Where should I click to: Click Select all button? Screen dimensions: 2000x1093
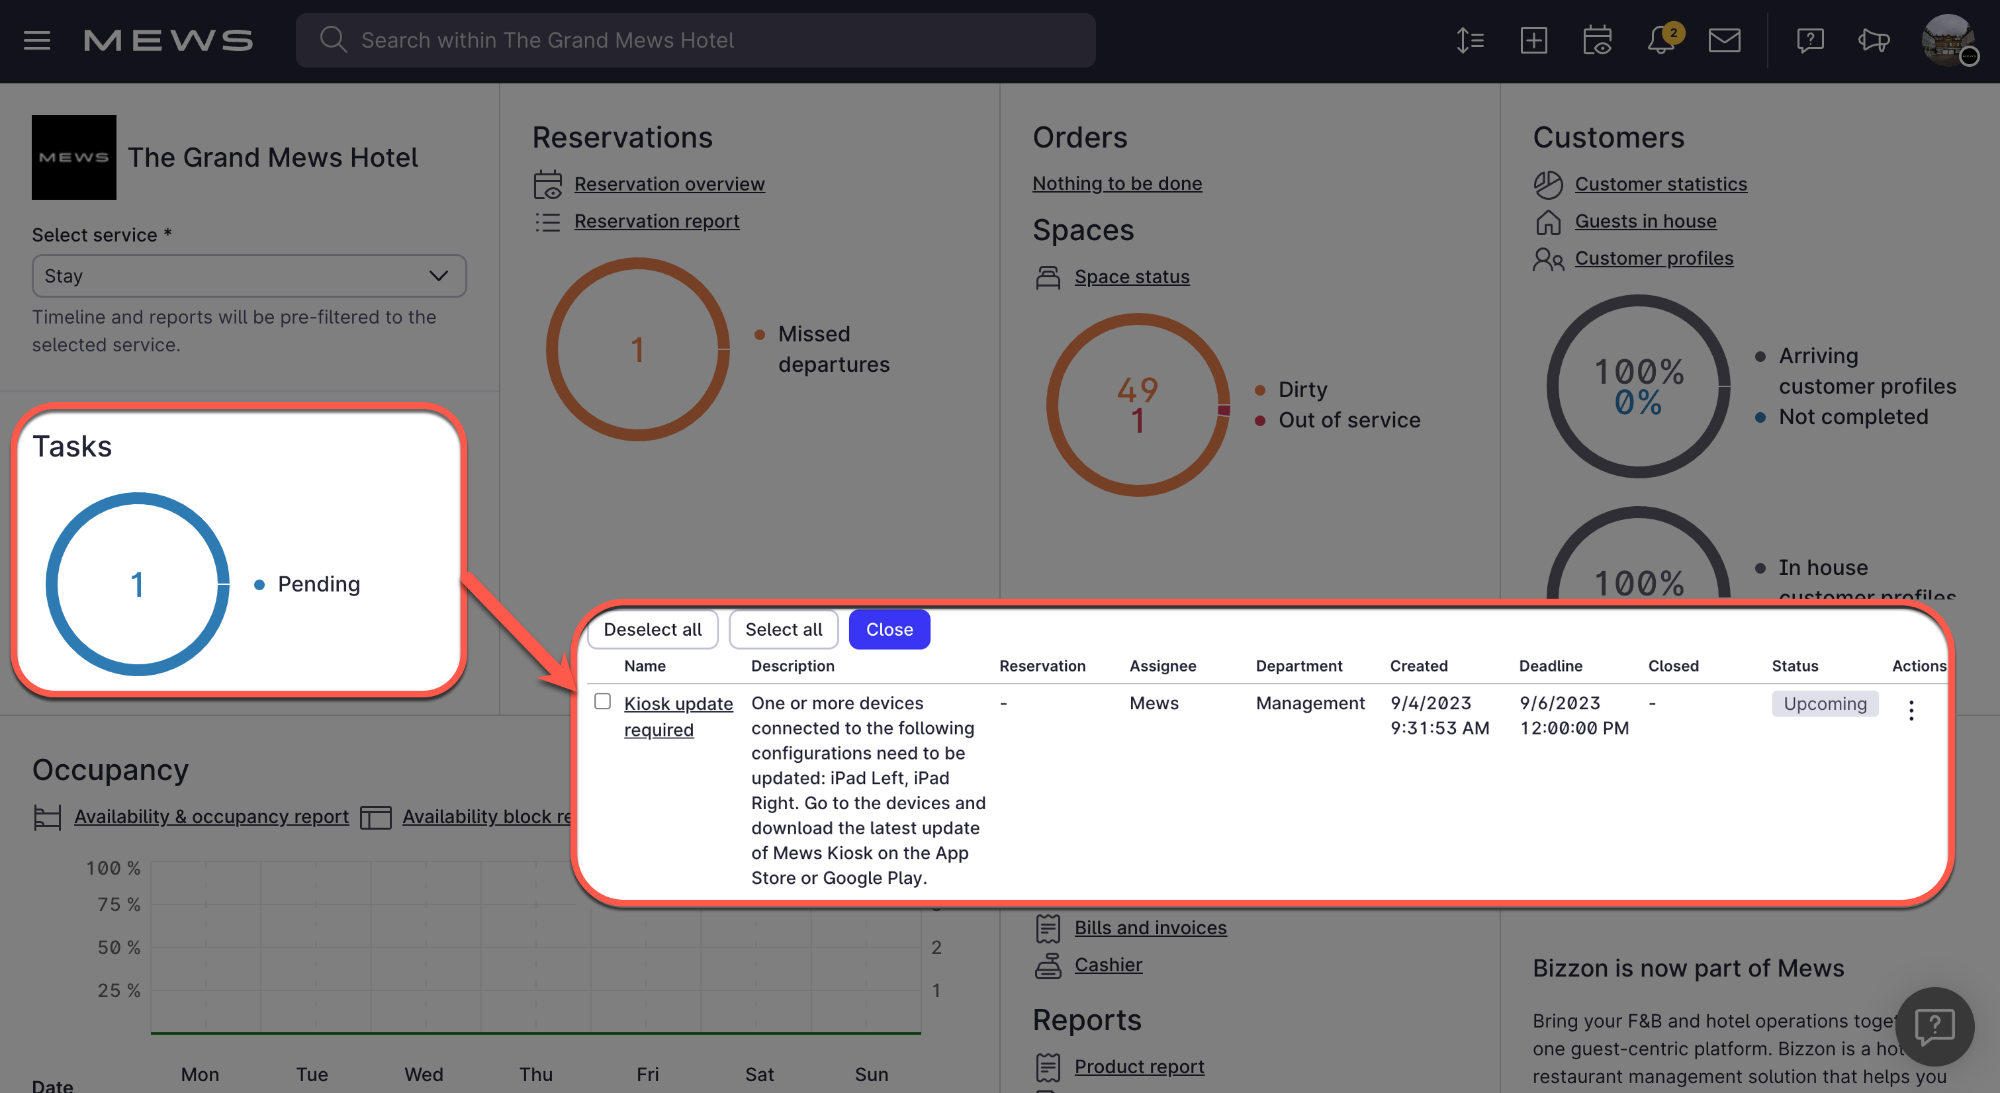point(784,629)
